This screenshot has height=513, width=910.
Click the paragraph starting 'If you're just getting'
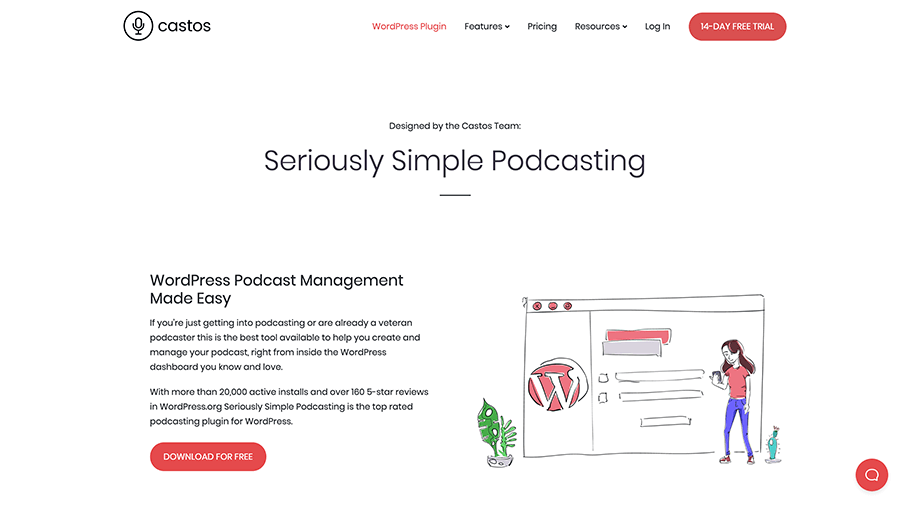285,345
